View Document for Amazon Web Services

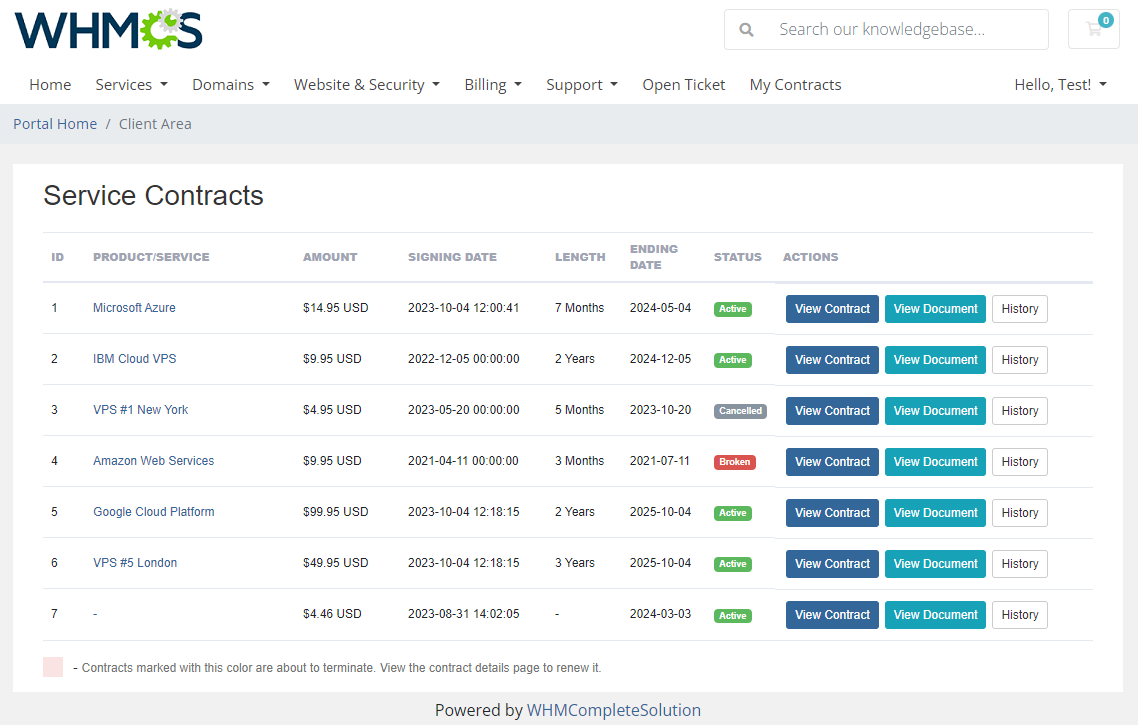pos(936,462)
